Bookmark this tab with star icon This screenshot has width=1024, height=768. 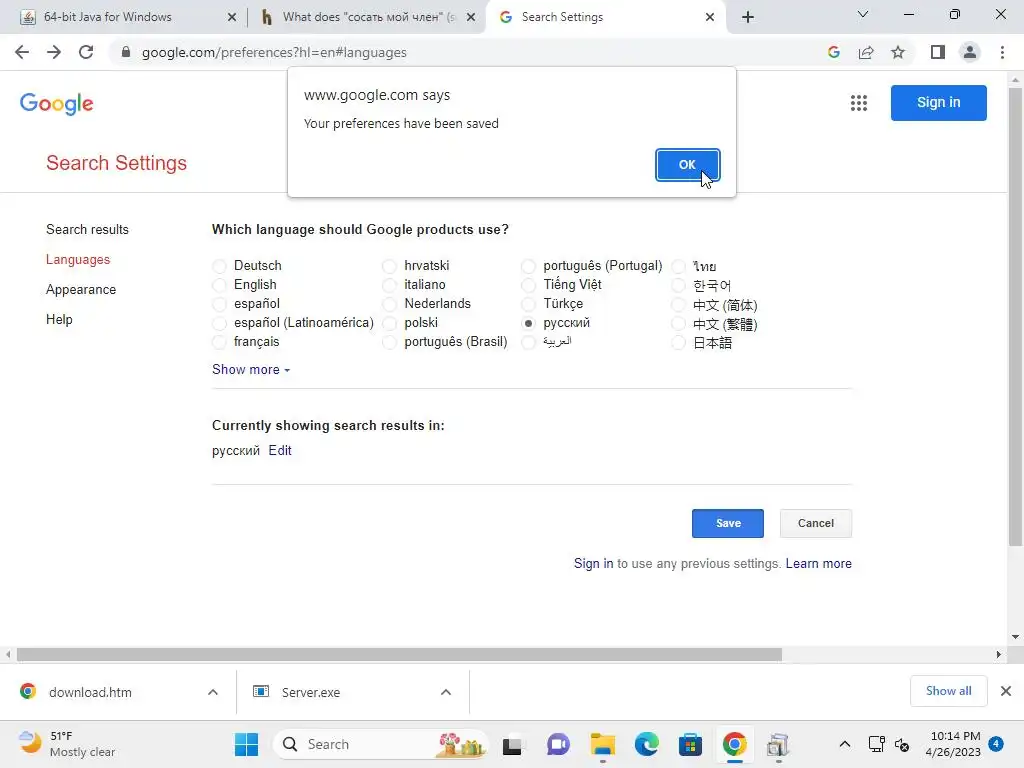(x=898, y=52)
